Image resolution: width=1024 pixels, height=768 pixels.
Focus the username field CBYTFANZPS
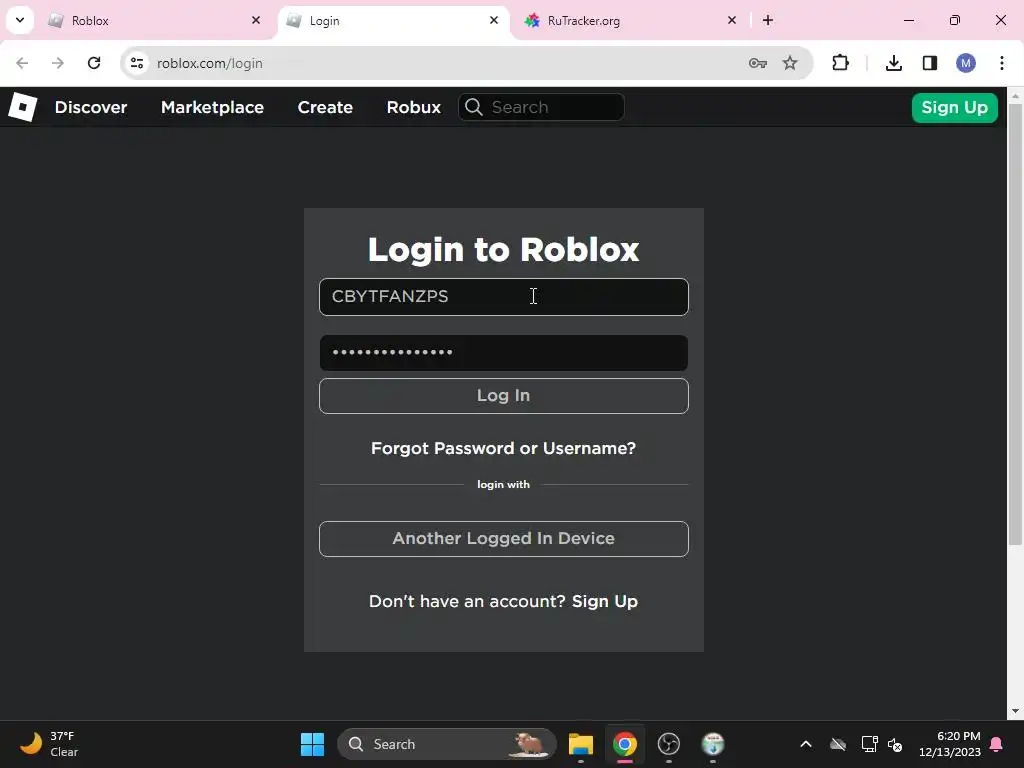[x=504, y=297]
